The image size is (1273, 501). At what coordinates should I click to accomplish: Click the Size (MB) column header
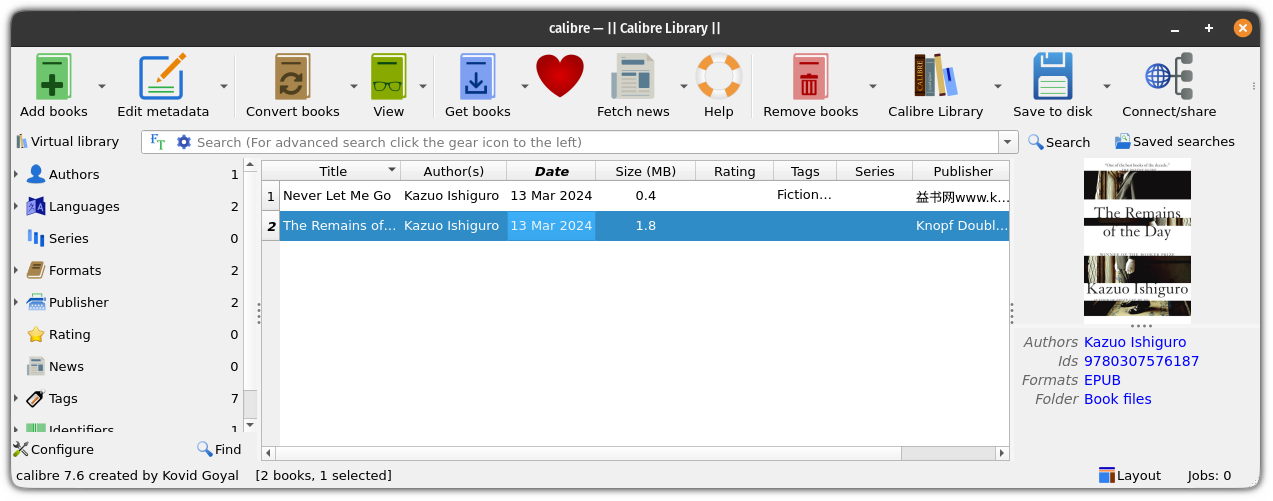point(645,171)
